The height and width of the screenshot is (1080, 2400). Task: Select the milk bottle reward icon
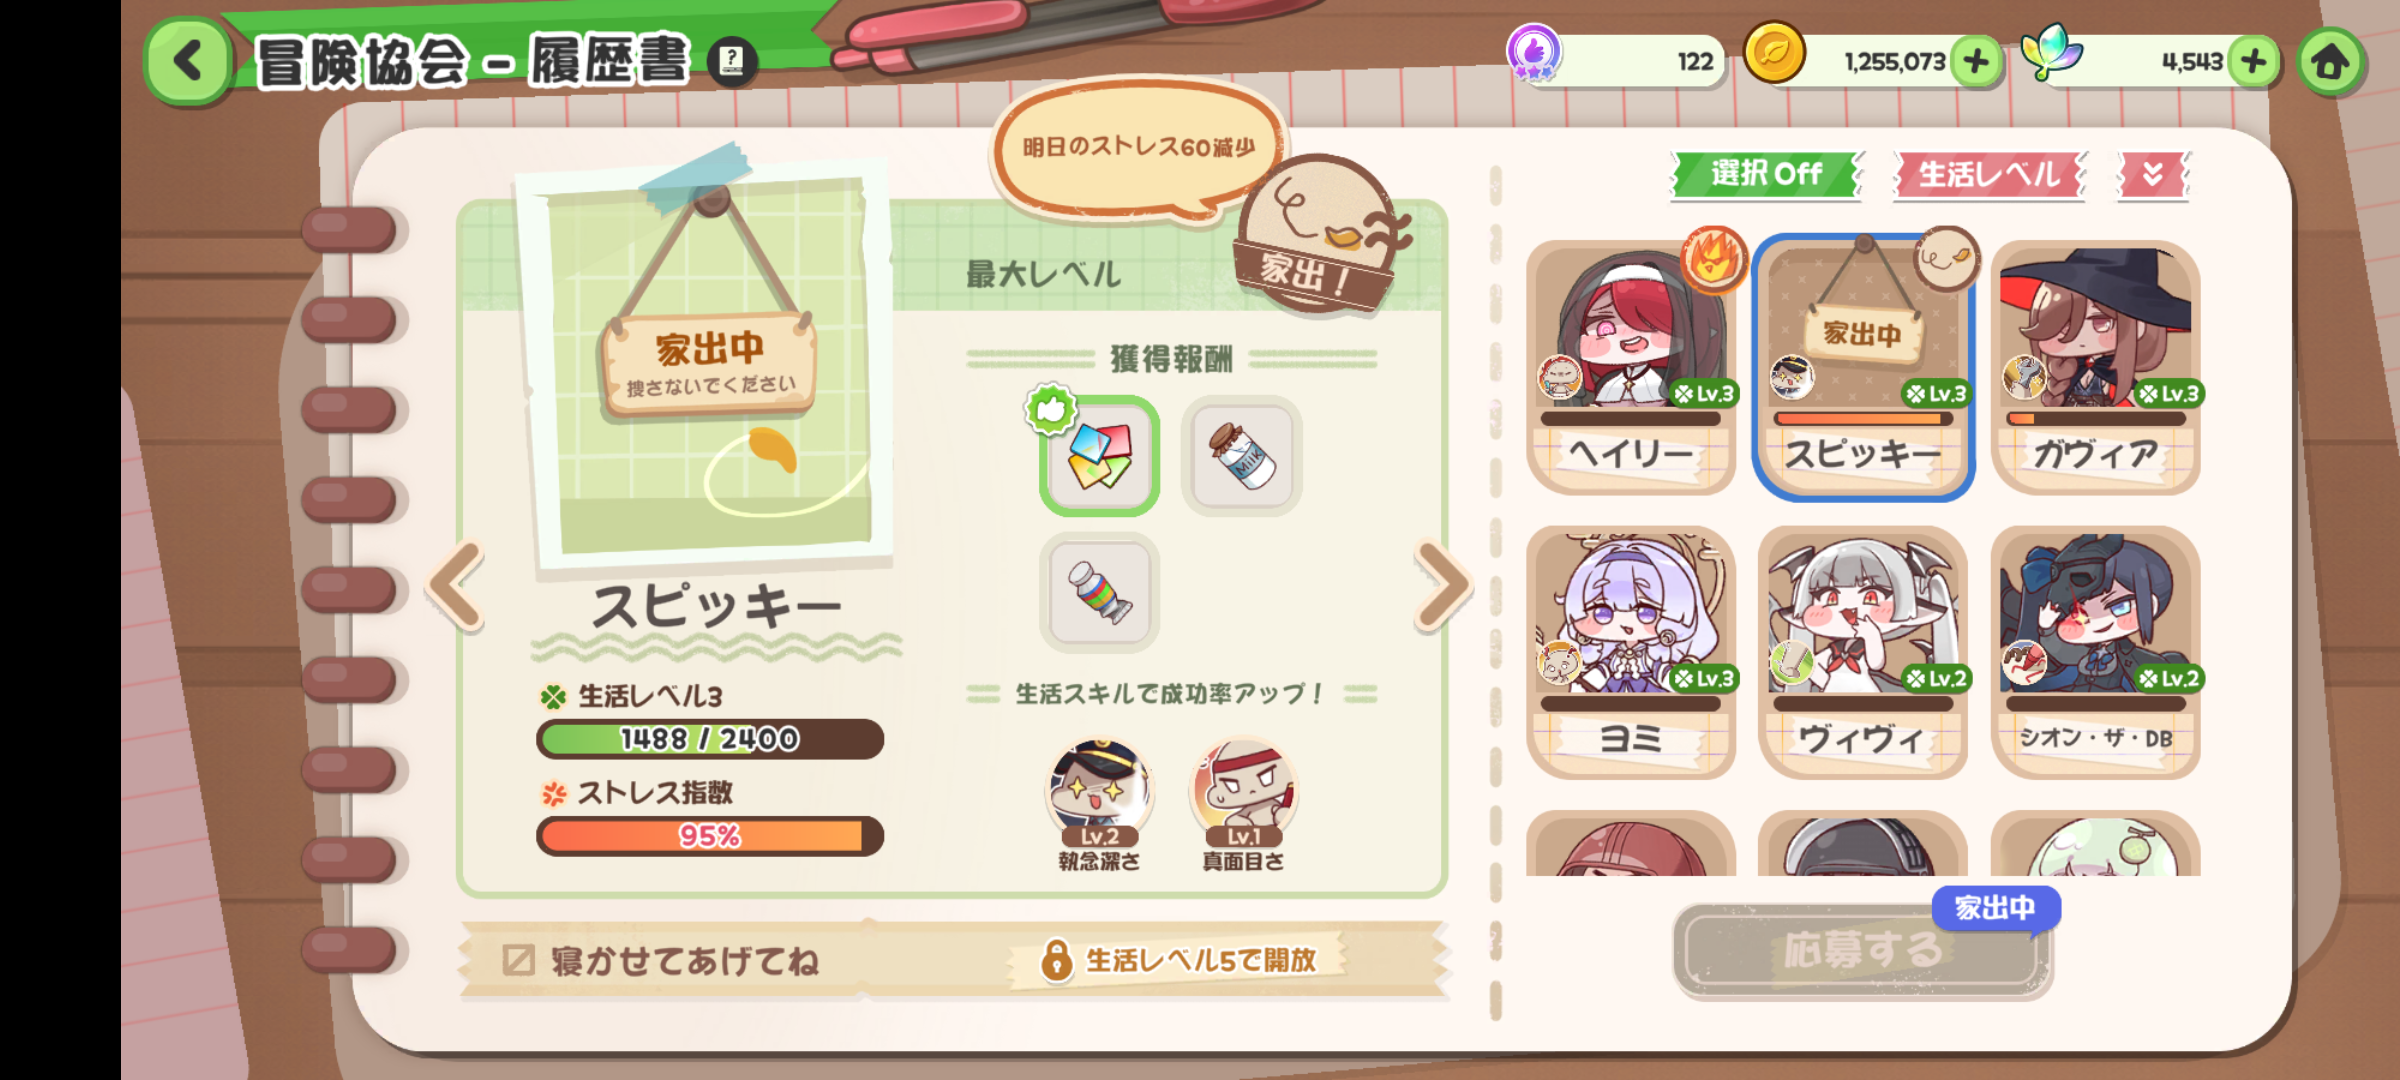coord(1242,456)
